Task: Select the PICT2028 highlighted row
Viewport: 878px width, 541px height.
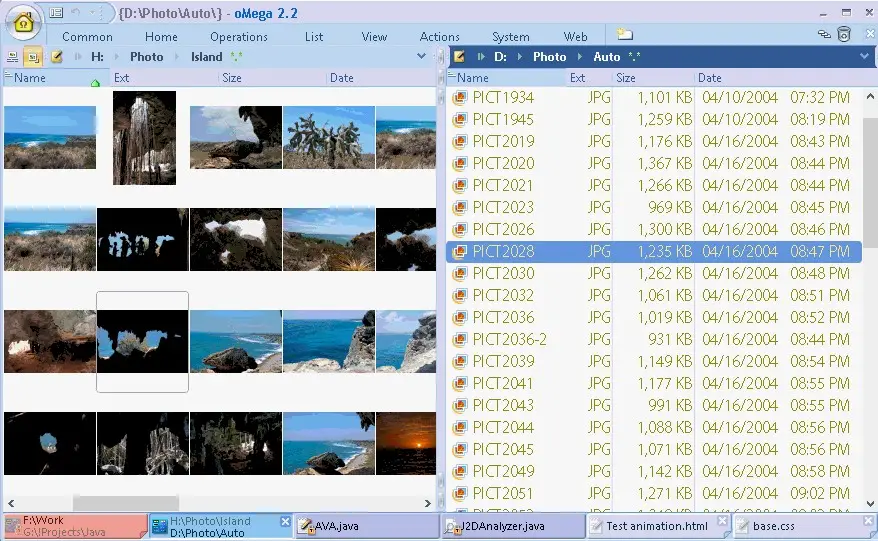Action: (654, 251)
